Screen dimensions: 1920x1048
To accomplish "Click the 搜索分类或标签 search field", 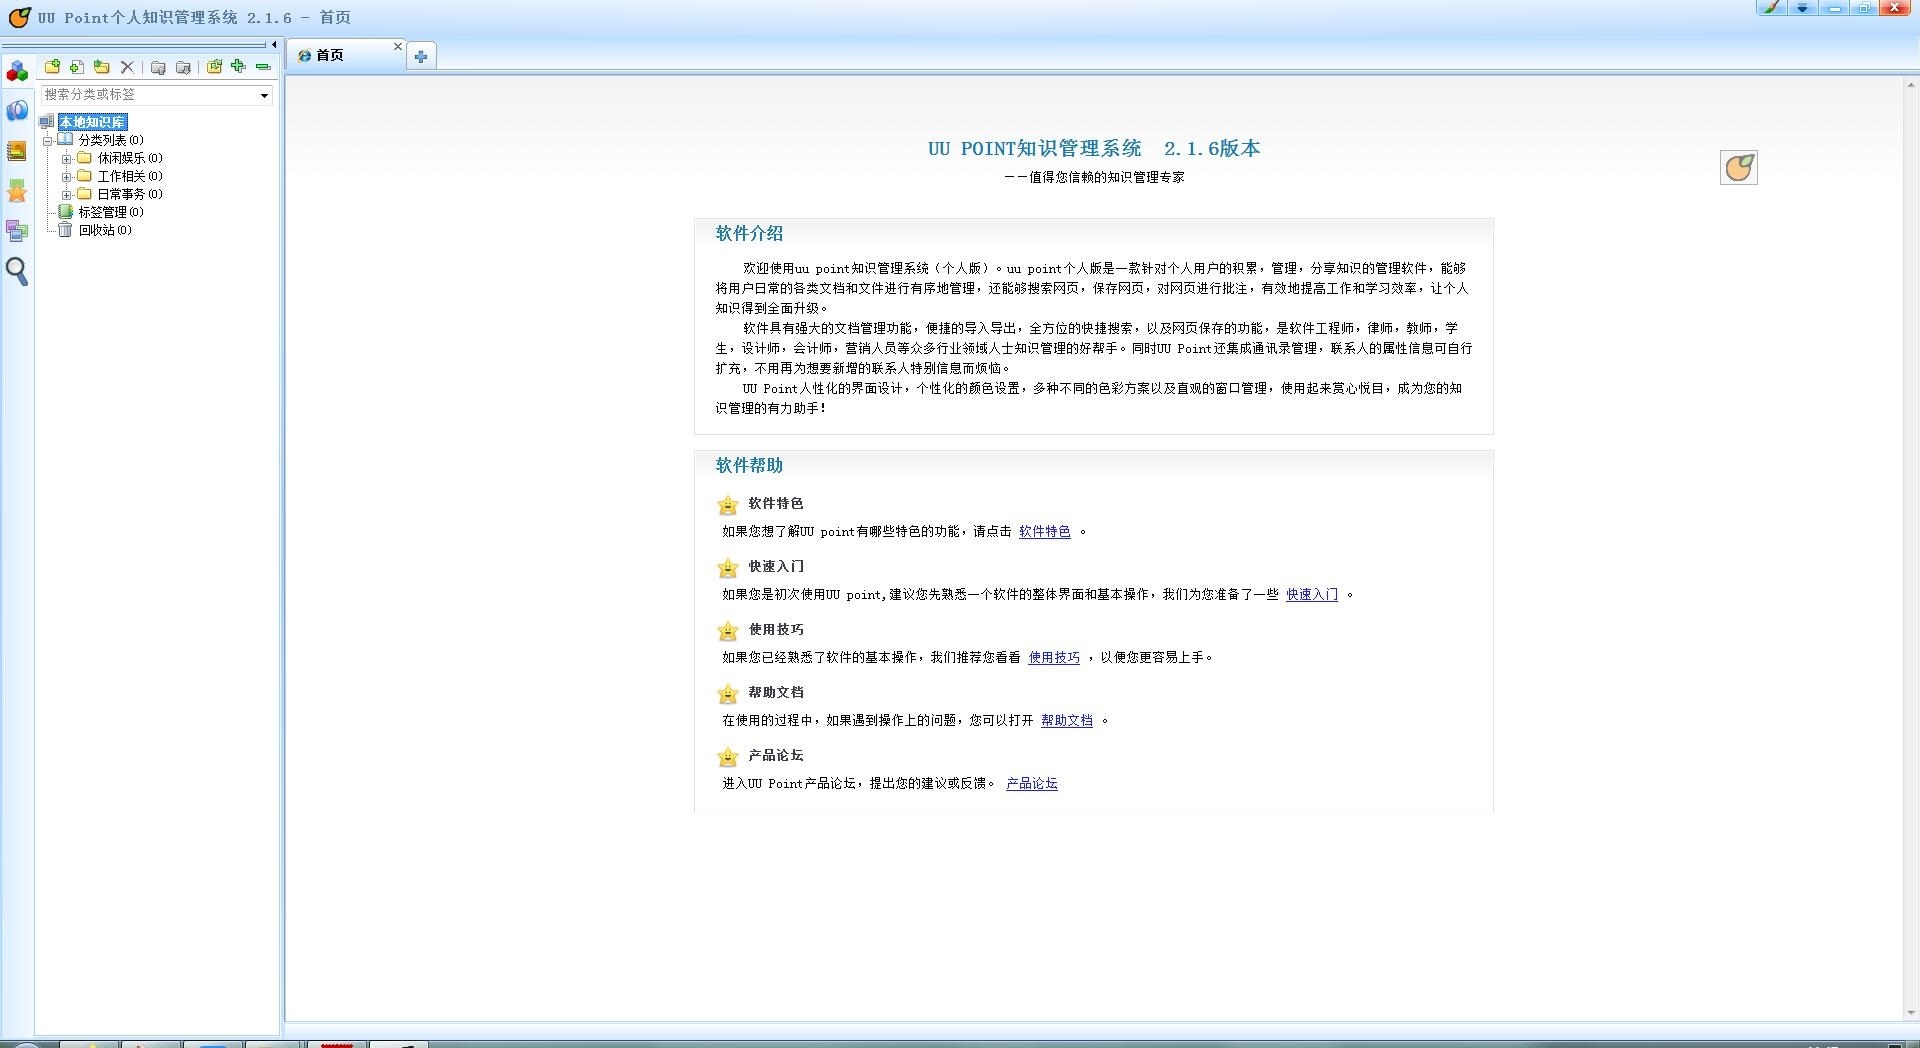I will 150,95.
